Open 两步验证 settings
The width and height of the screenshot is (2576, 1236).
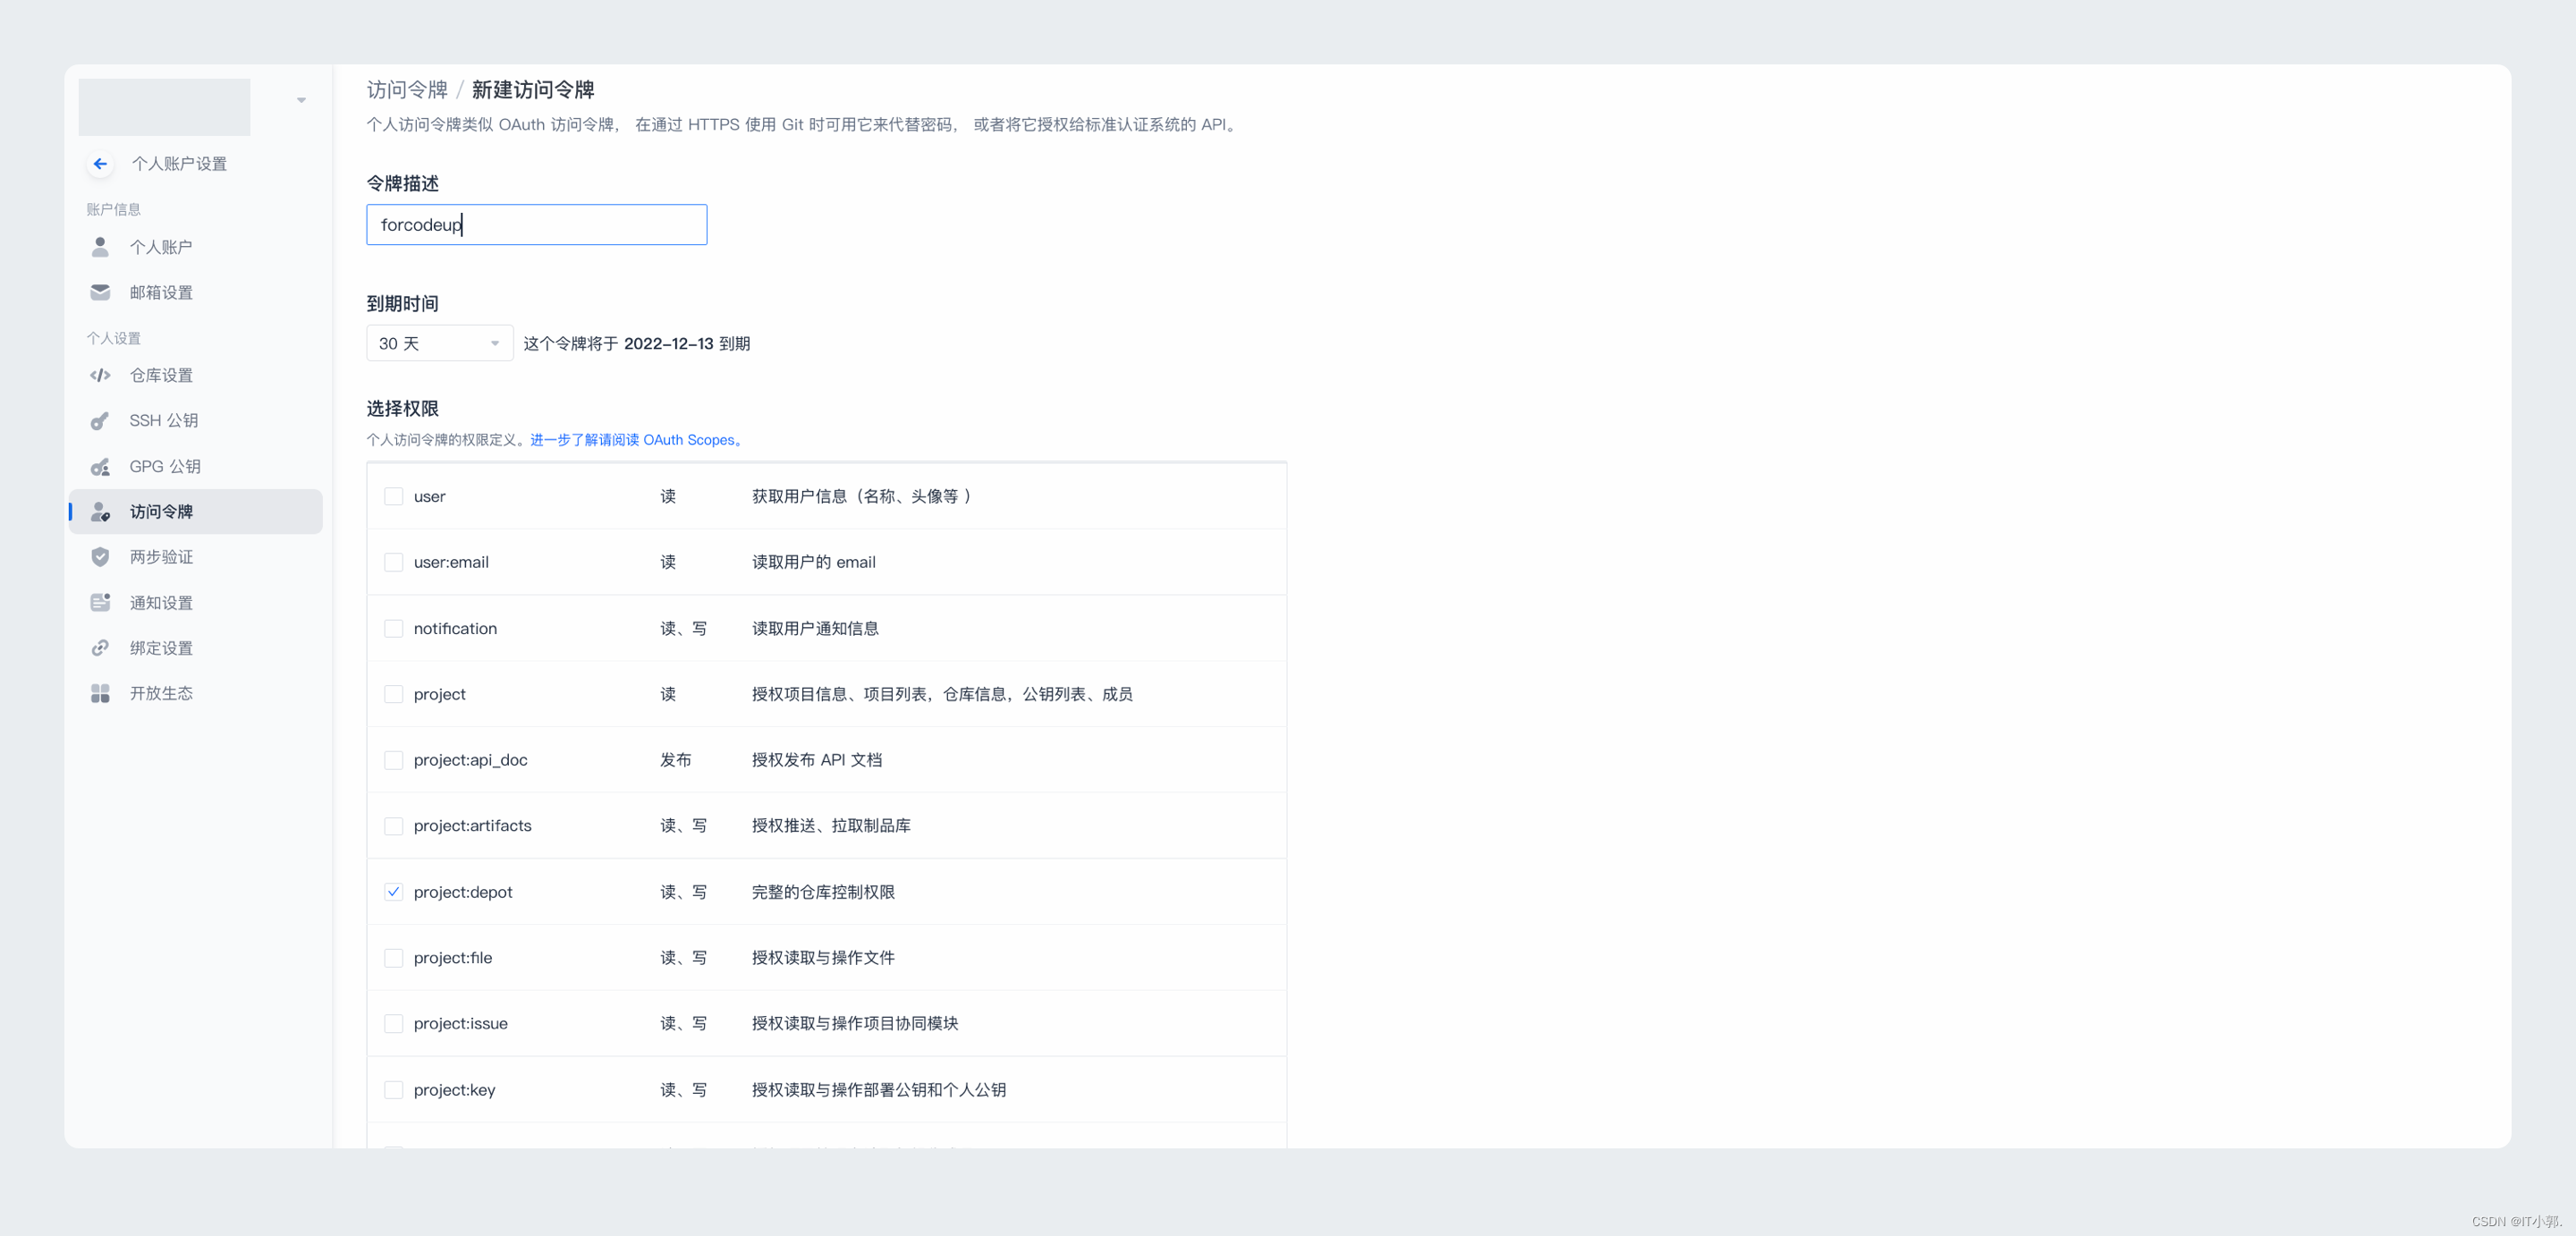tap(196, 557)
